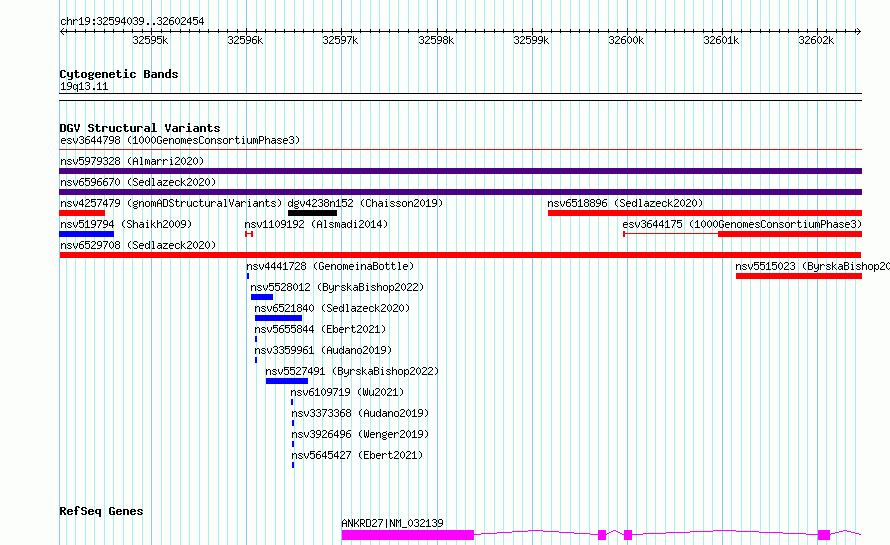
Task: Click the black bar of dgv4238n152
Action: tap(312, 213)
